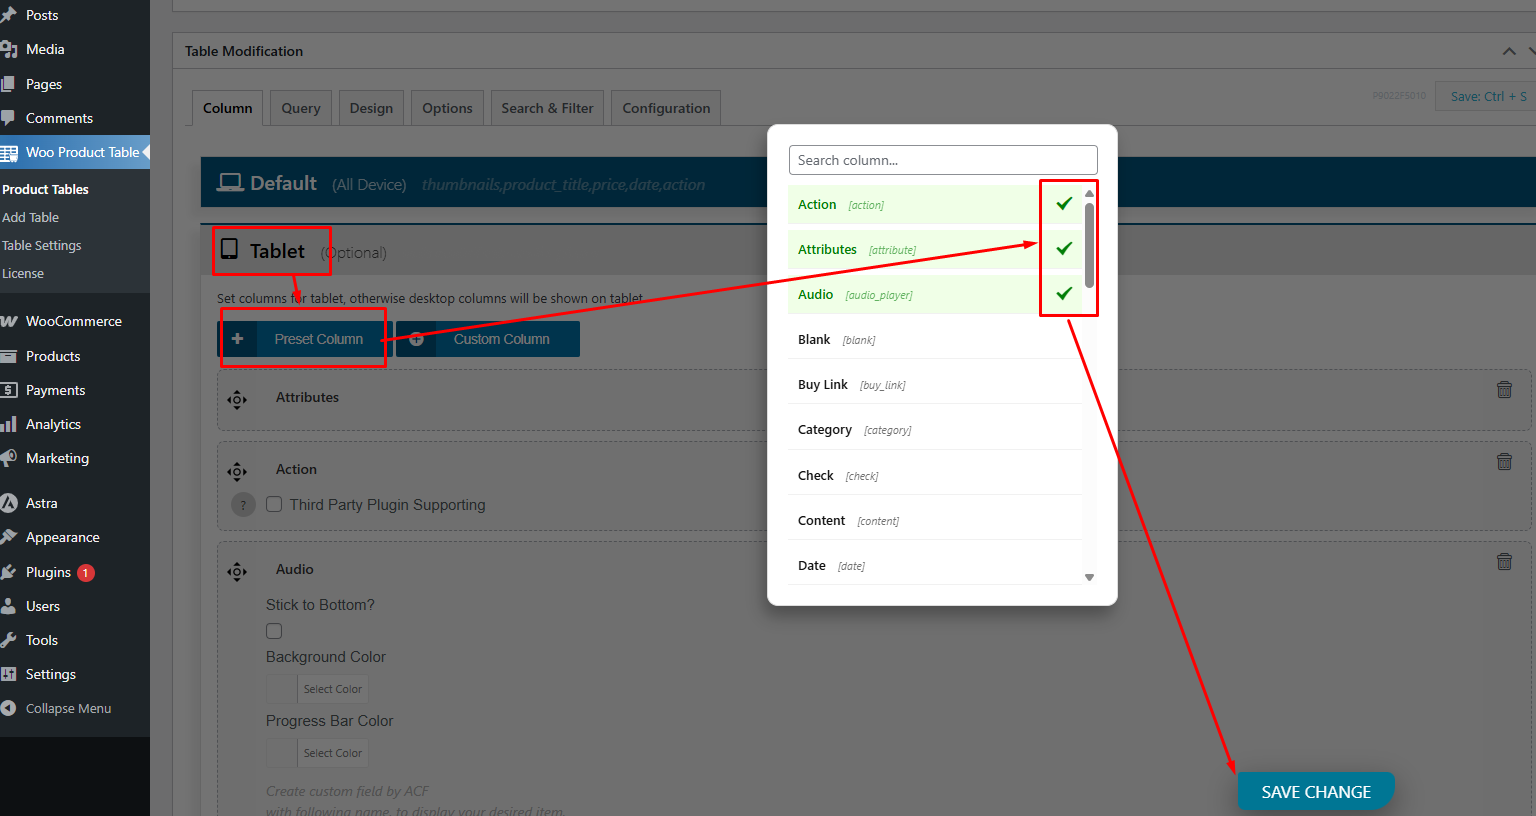
Task: Open the Configuration tab
Action: click(x=666, y=108)
